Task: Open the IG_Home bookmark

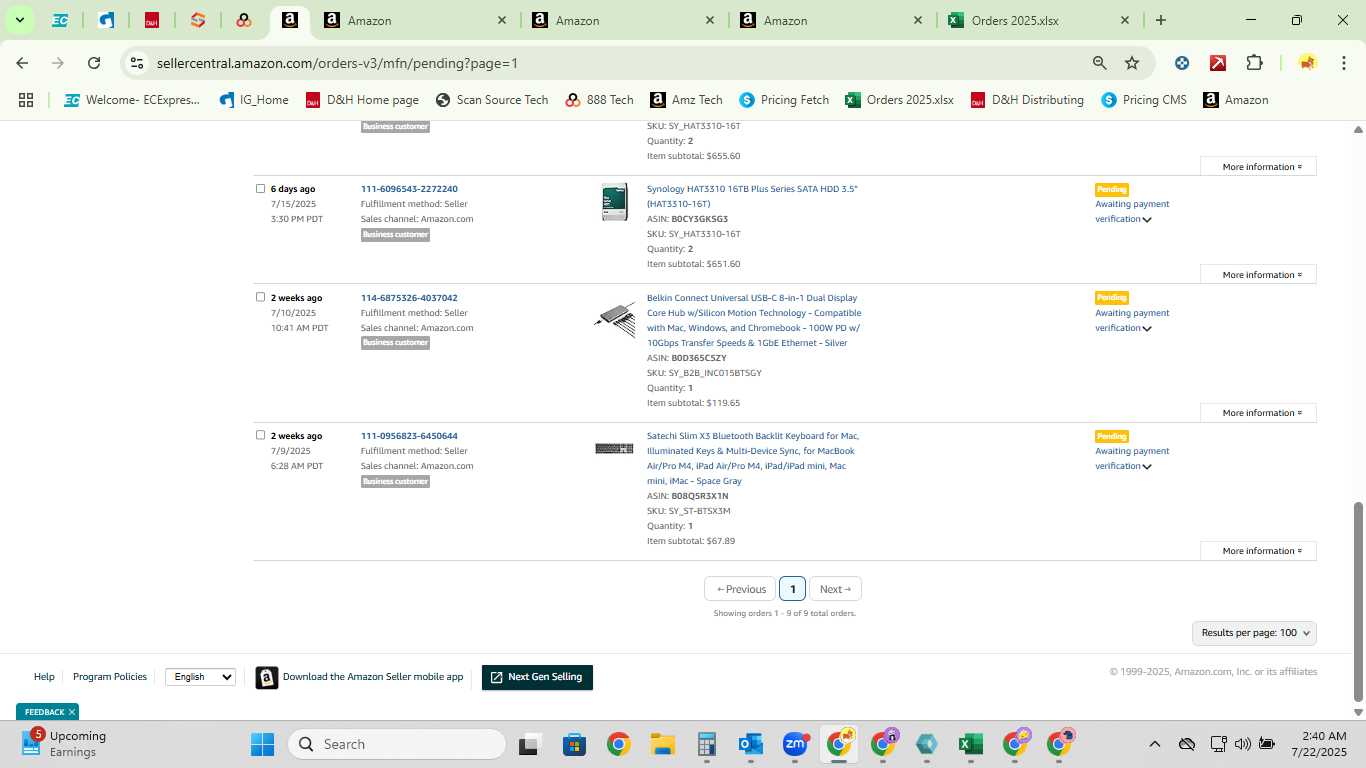Action: point(253,100)
